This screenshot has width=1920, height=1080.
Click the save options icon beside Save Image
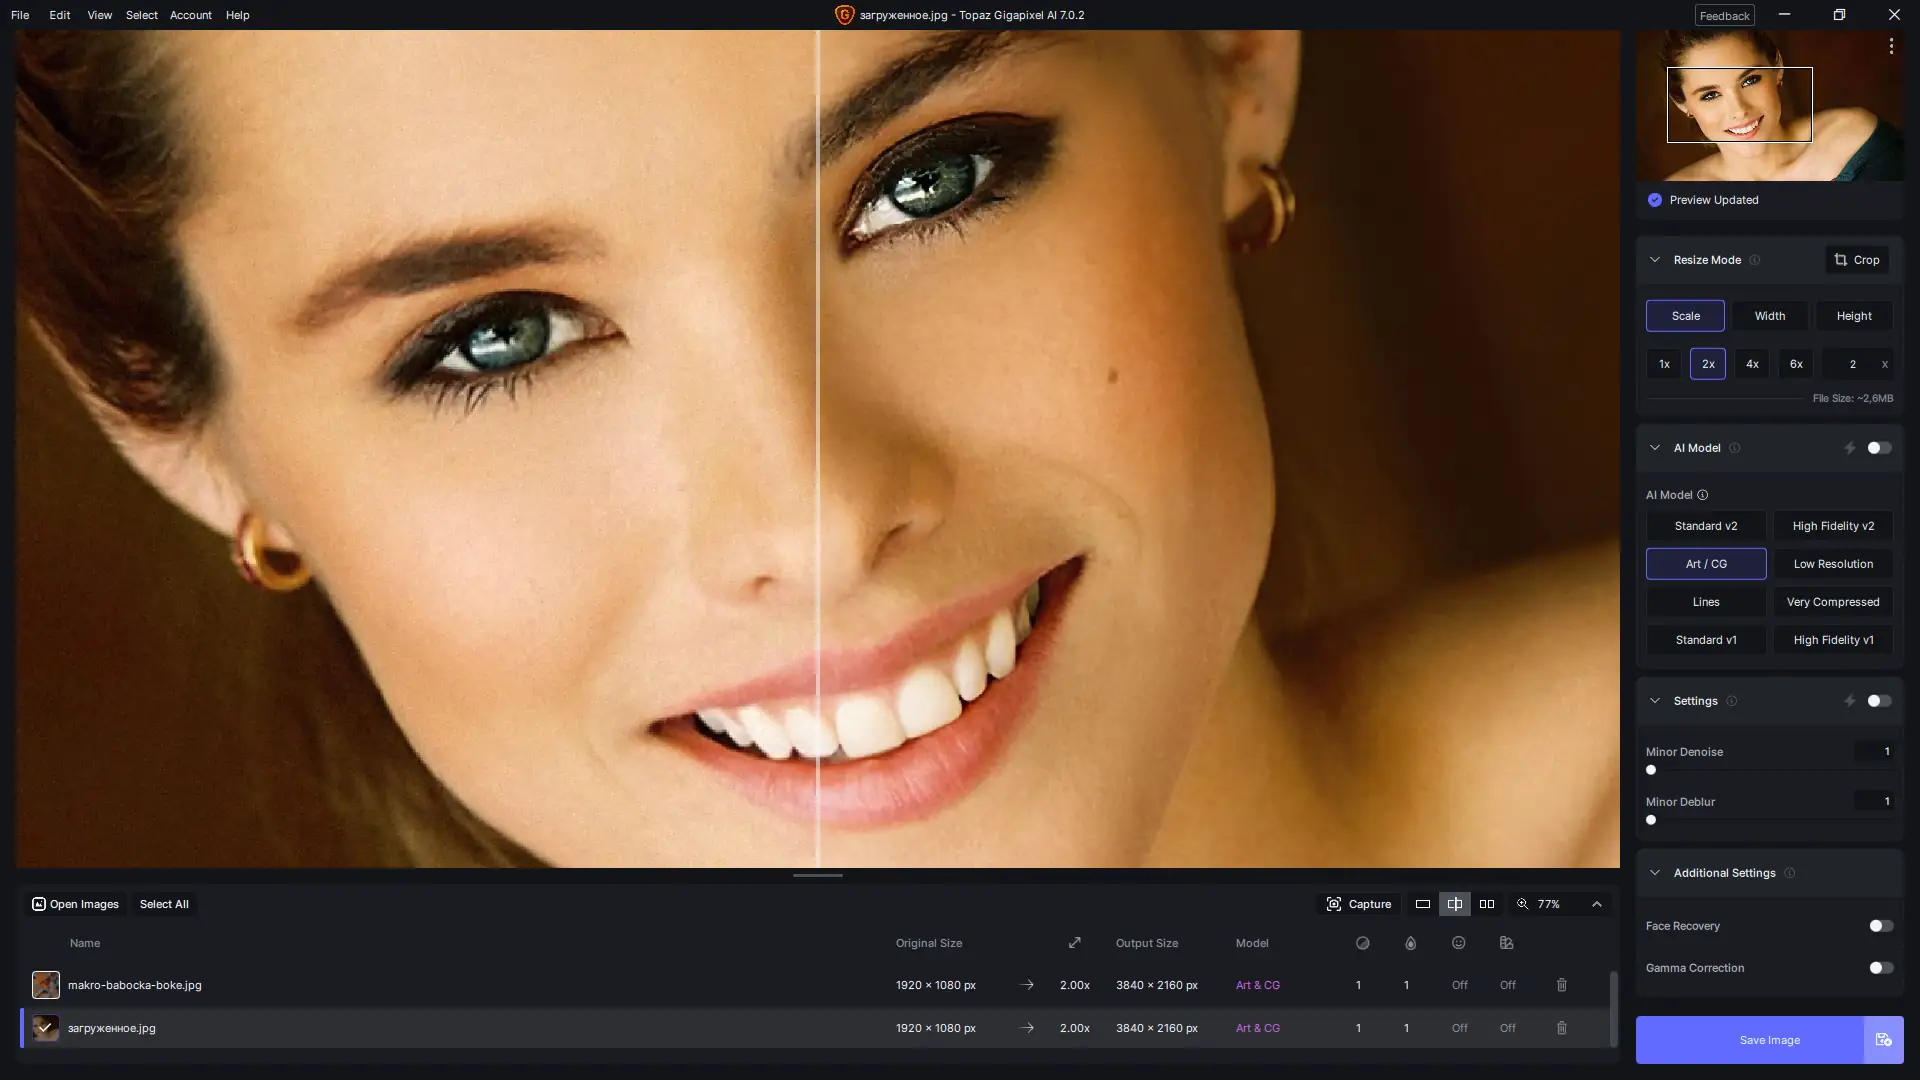(1883, 1040)
